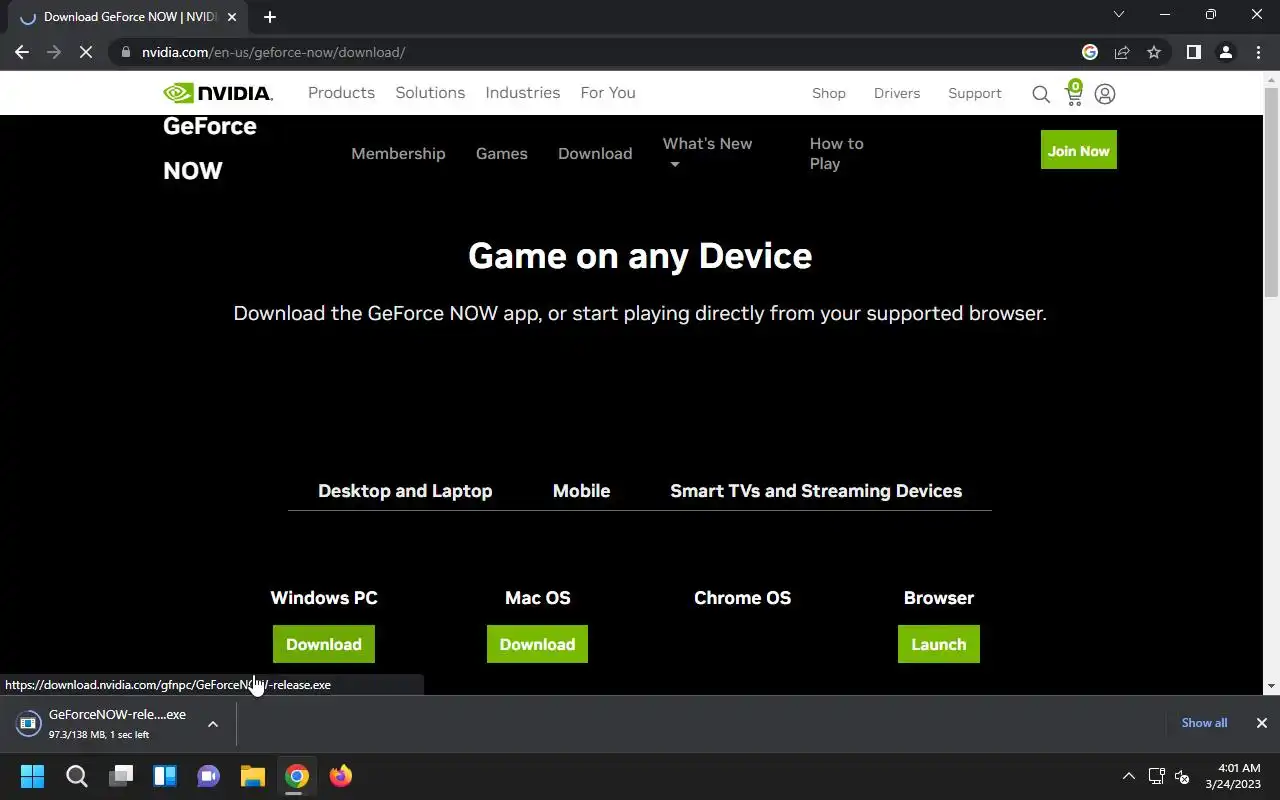Open the clock and date flyout

pos(1232,776)
